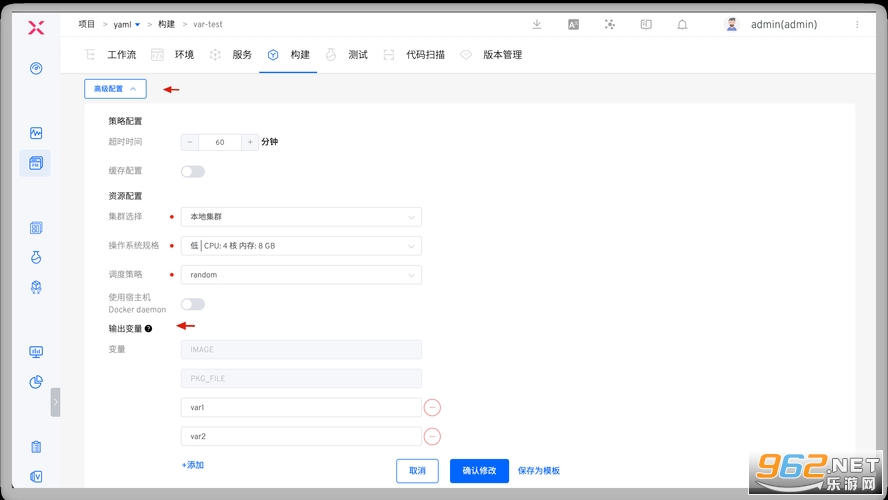Click the 项目 breadcrumb link
888x500 pixels.
(87, 24)
